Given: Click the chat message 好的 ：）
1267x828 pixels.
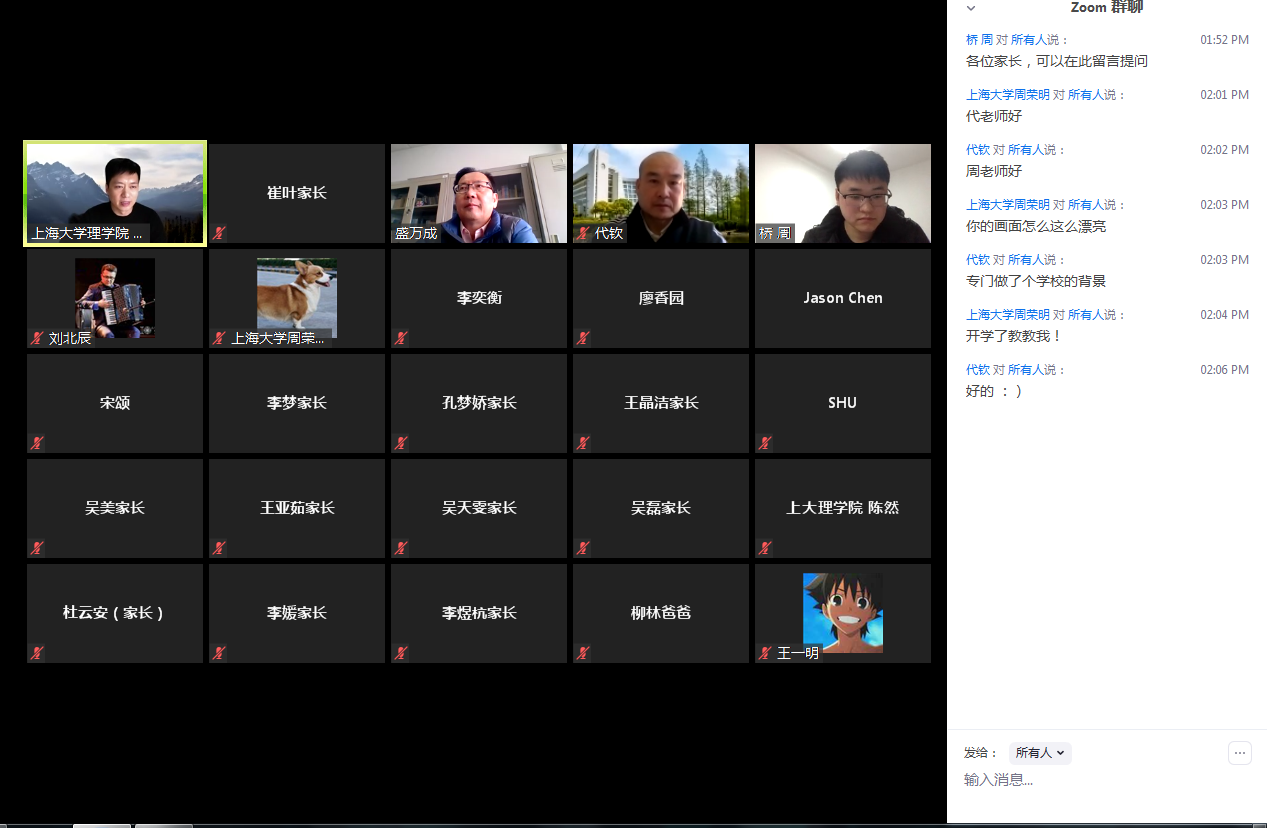Looking at the screenshot, I should [994, 391].
